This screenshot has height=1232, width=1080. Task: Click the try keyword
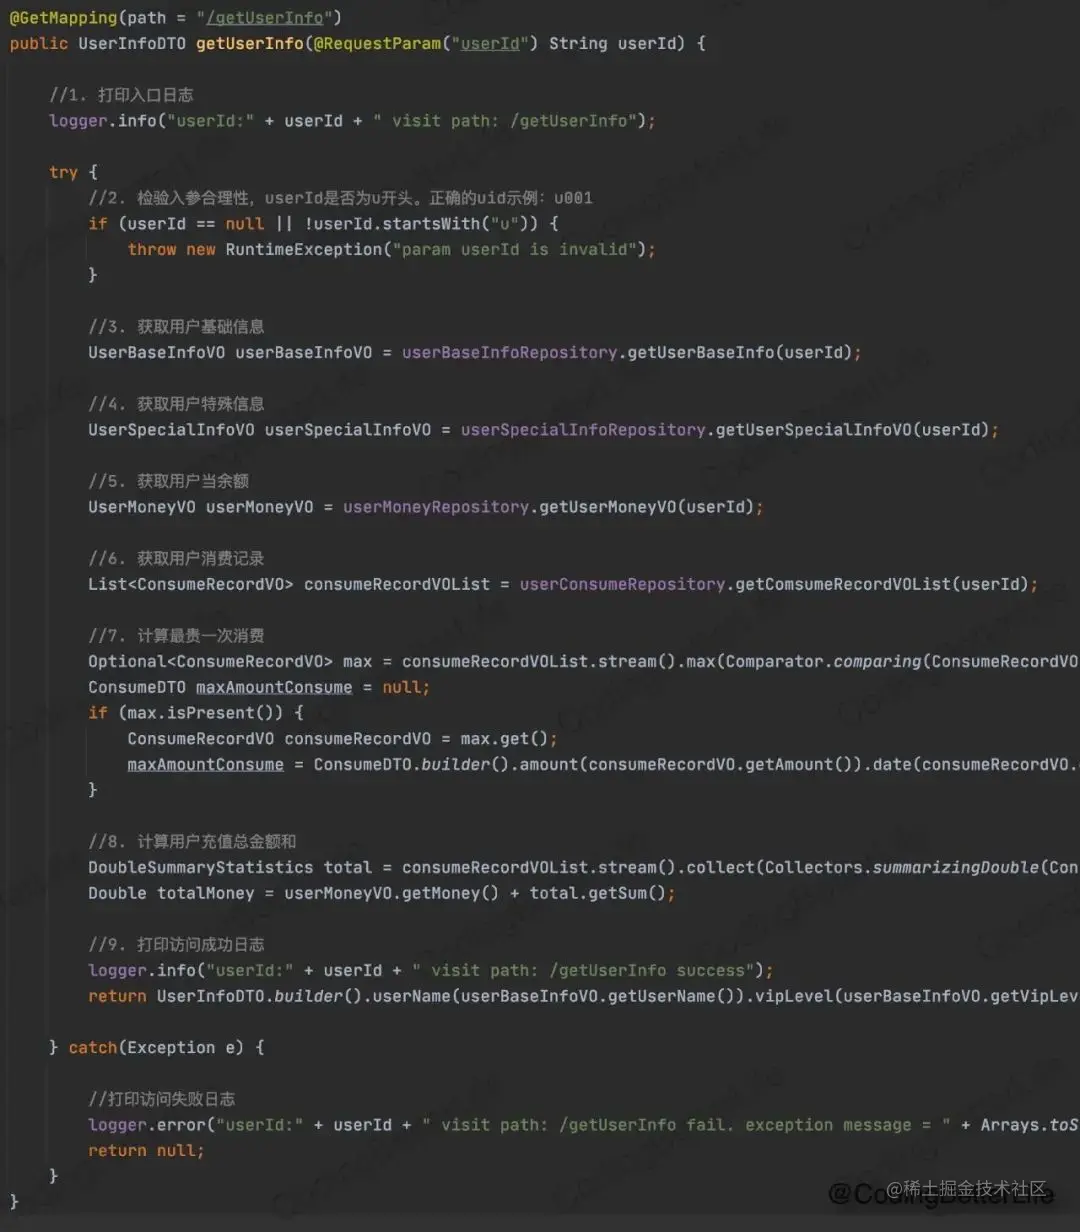tap(63, 172)
